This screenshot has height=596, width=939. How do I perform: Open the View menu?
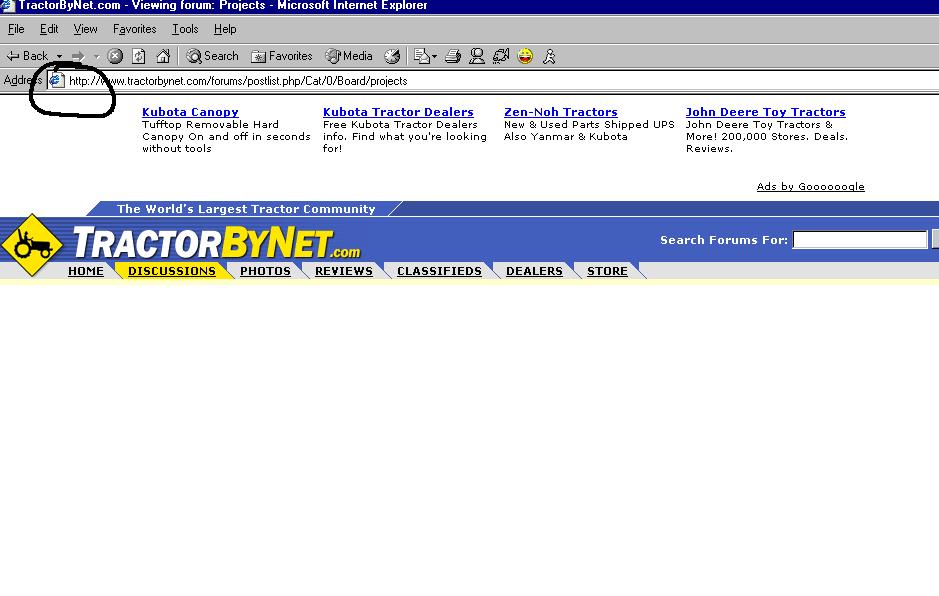[x=85, y=29]
